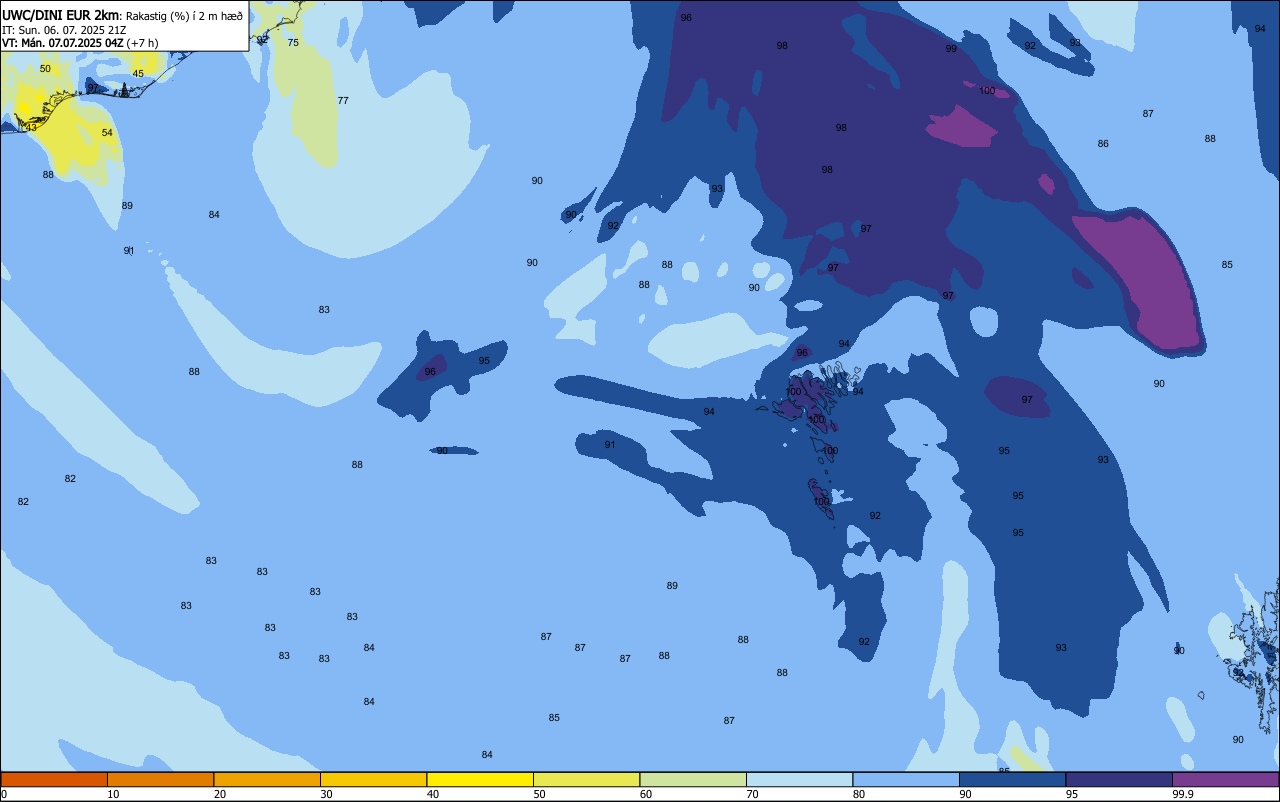Click the legend tick label '10'

[x=113, y=794]
